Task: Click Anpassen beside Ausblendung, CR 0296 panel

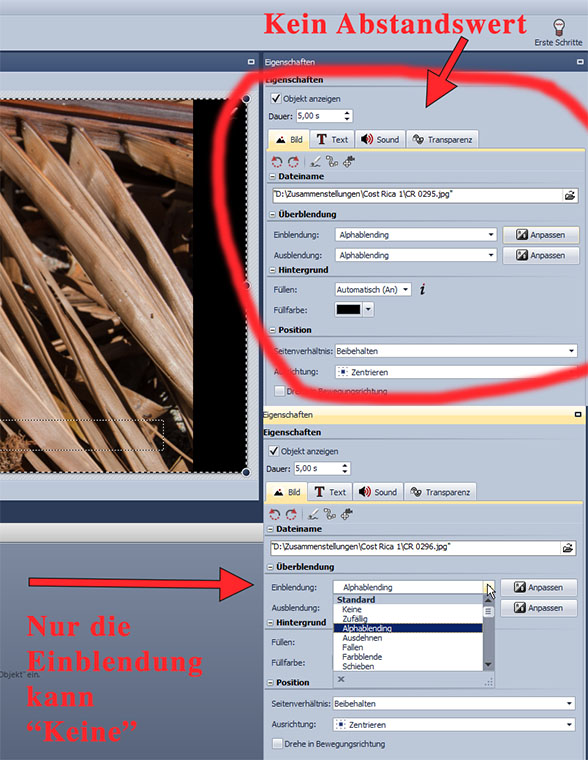Action: (539, 608)
